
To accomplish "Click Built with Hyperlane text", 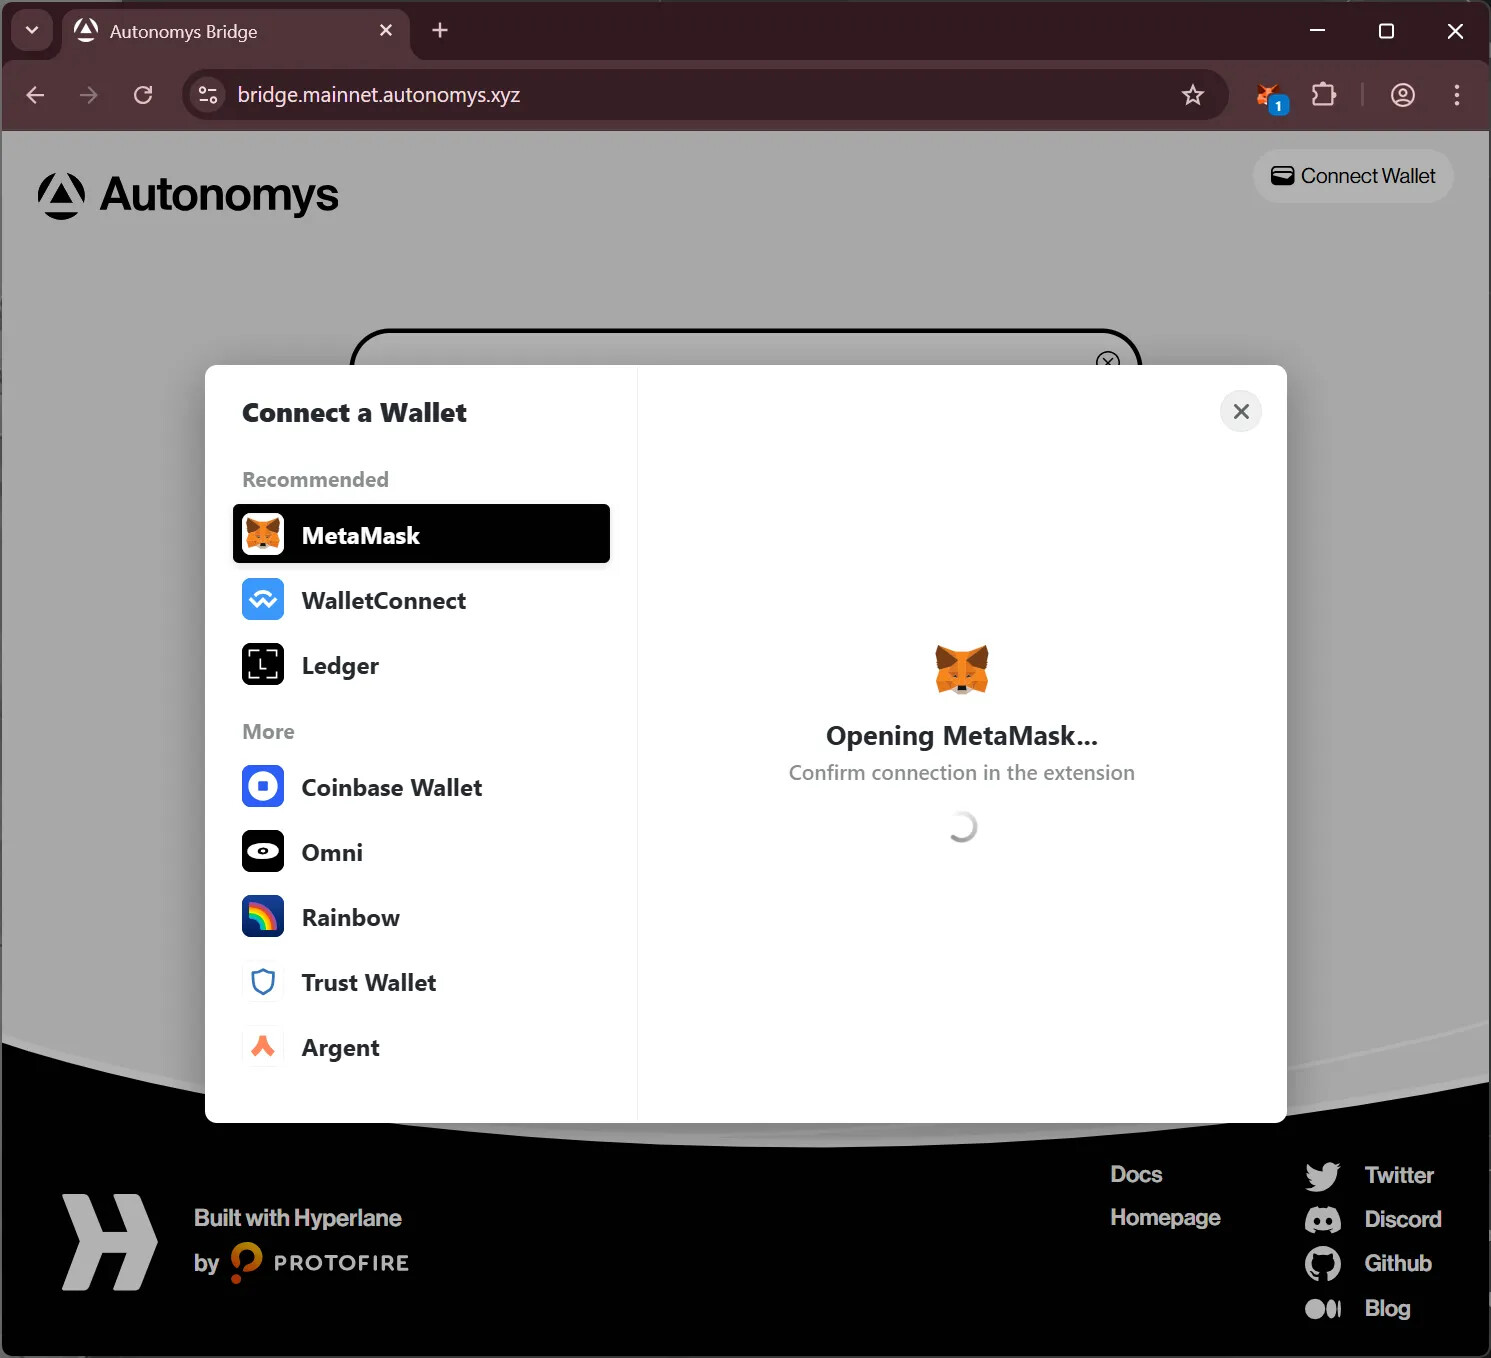I will (x=298, y=1217).
